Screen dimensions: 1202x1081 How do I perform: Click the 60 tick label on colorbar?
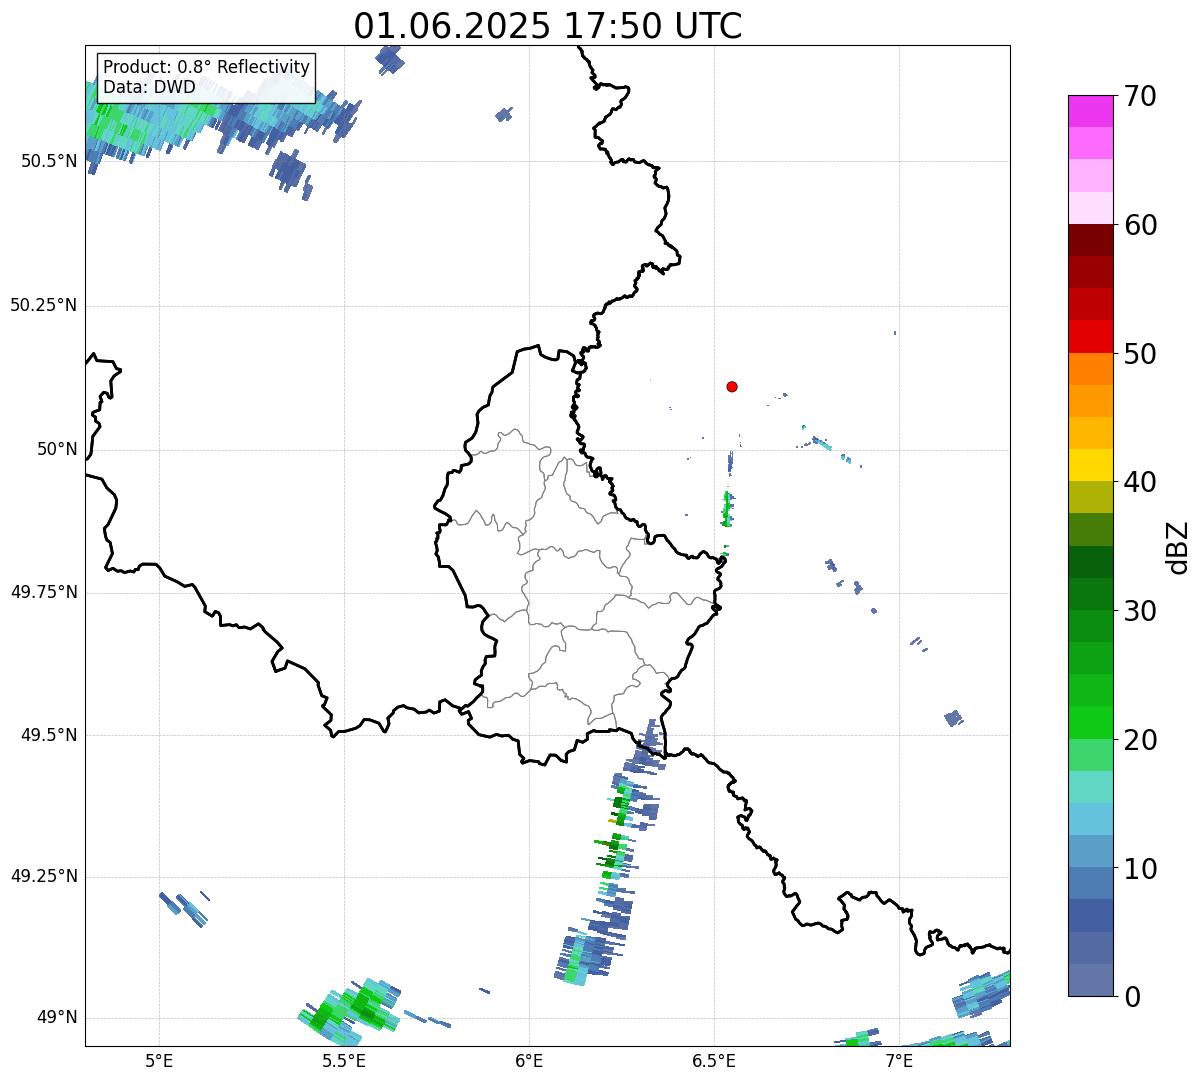point(1140,225)
